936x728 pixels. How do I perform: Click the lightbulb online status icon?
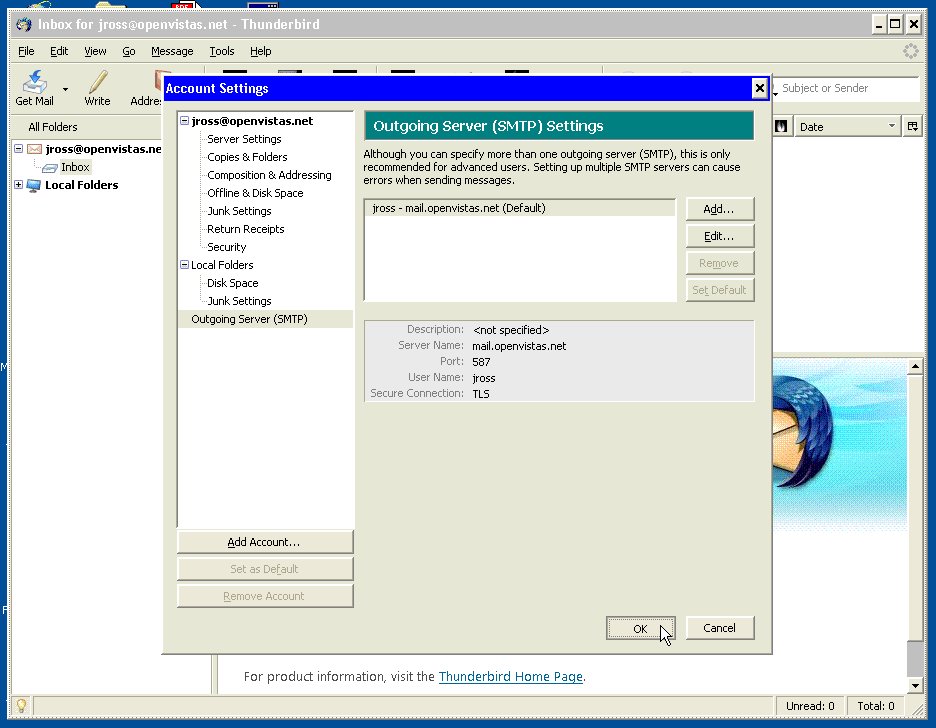click(21, 706)
